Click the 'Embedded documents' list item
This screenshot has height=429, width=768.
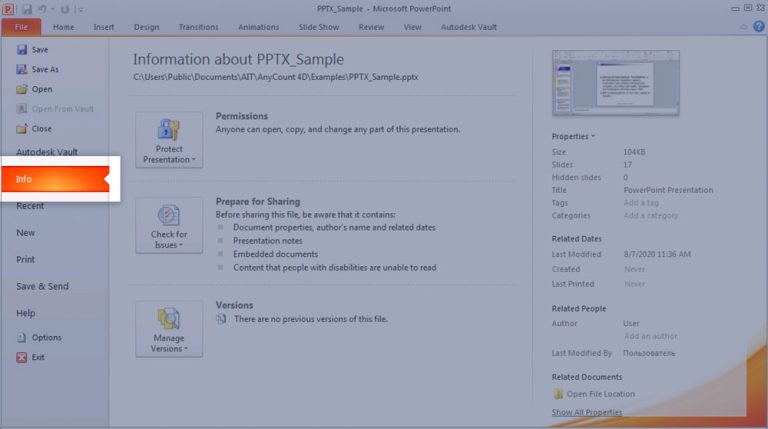click(x=275, y=254)
